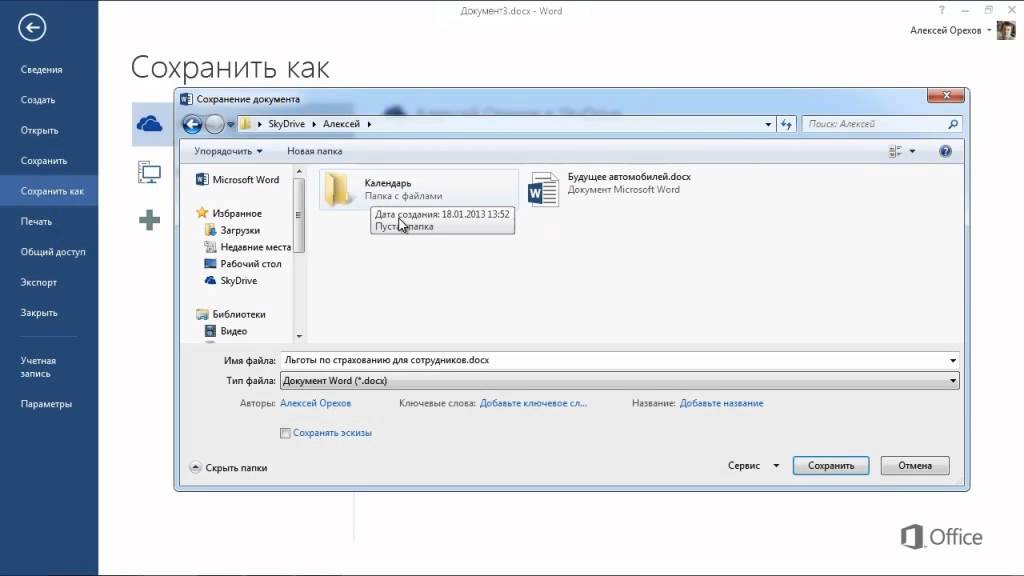Select the Будущее автомобилей.docx file icon
1024x576 pixels.
(x=543, y=189)
